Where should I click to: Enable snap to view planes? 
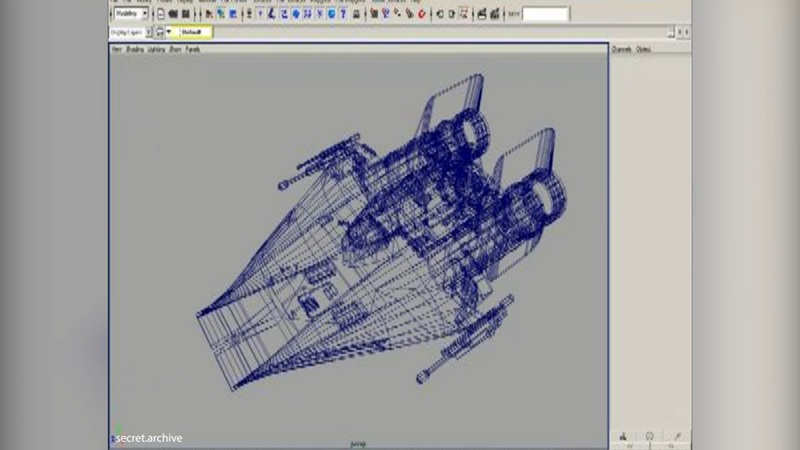410,14
